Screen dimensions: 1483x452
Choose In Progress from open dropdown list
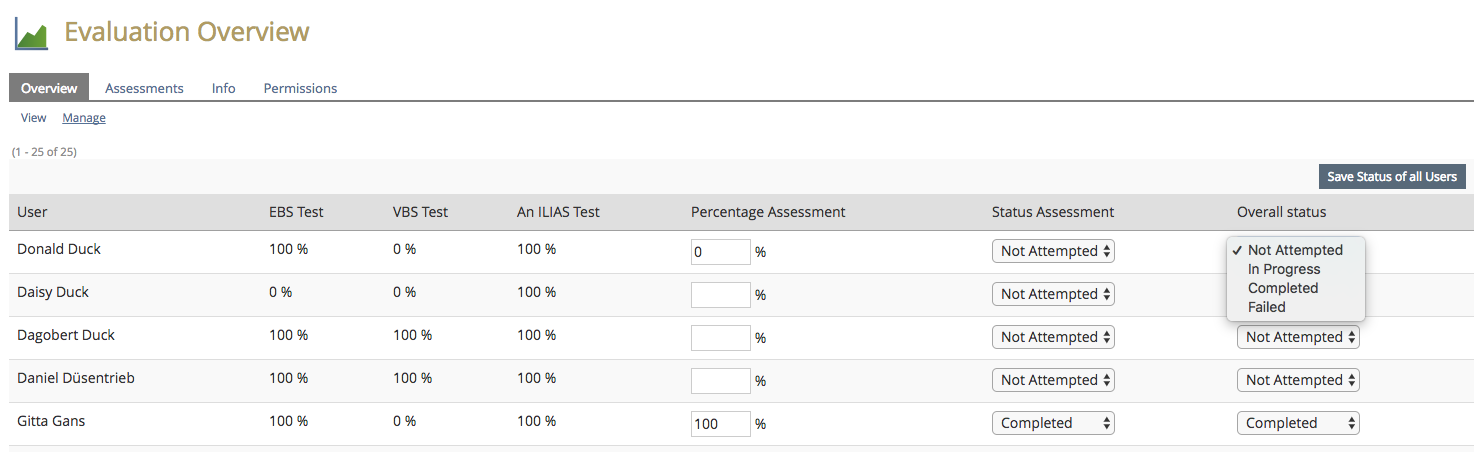click(1284, 269)
